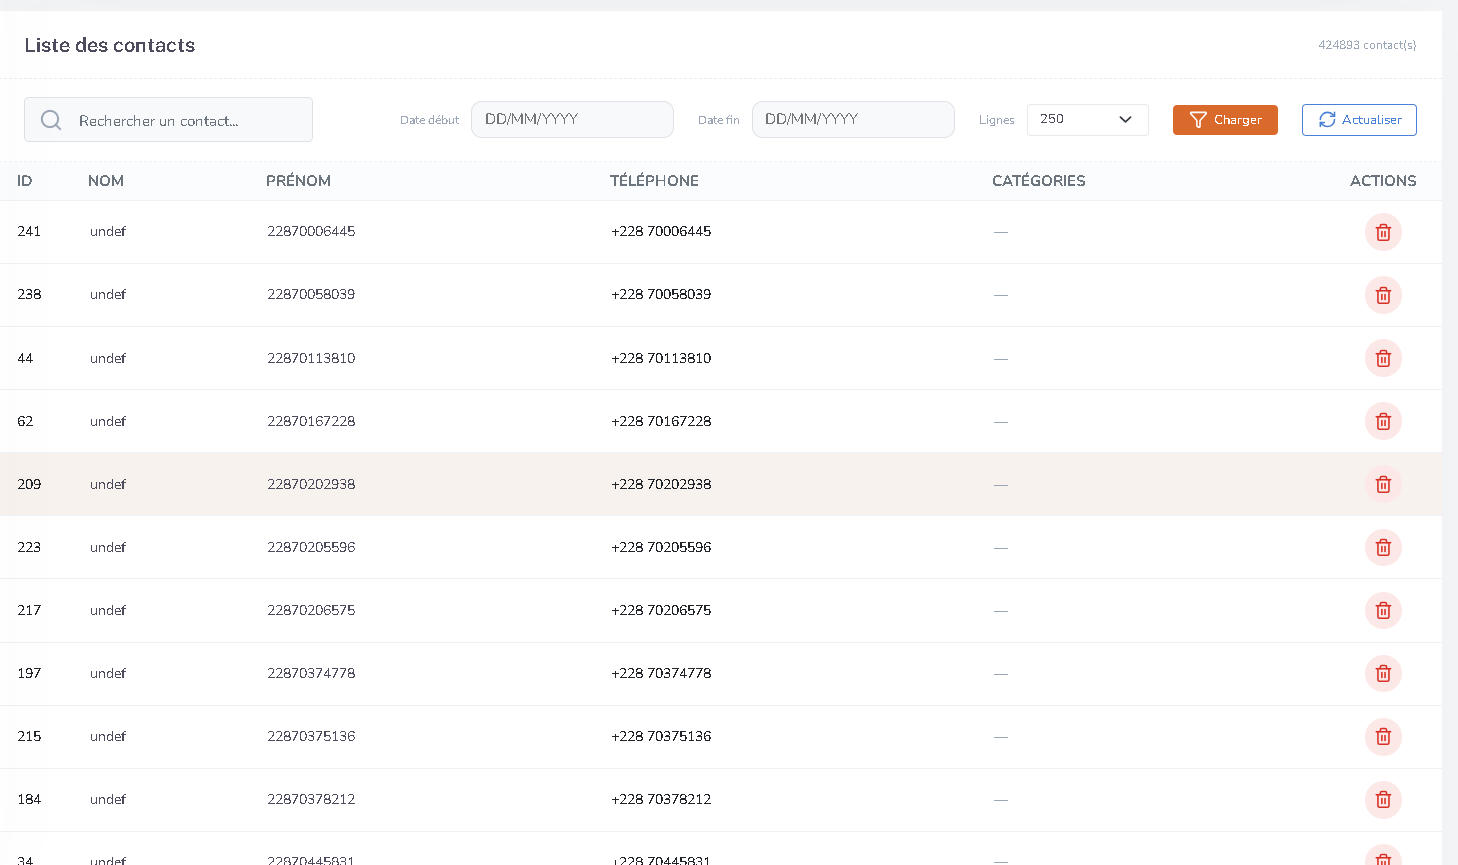The height and width of the screenshot is (865, 1458).
Task: Click ID cell 223
Action: point(29,547)
